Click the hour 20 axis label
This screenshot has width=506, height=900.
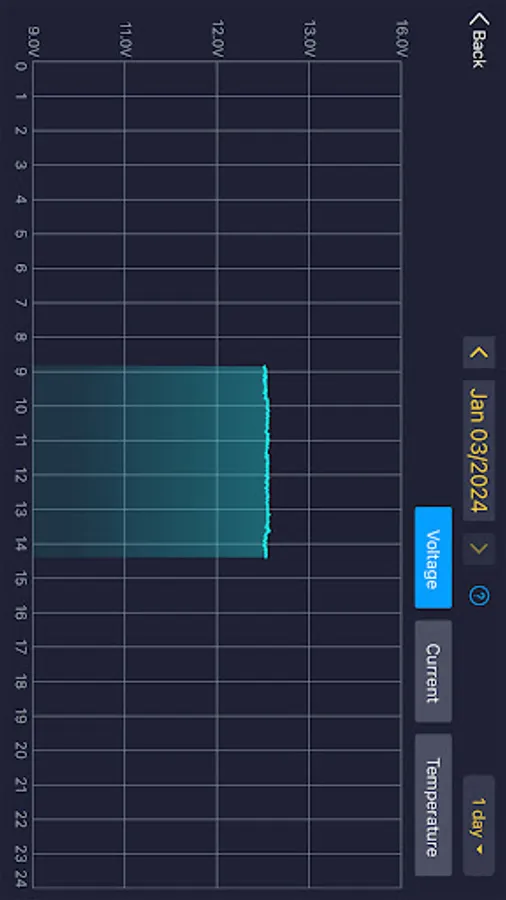tap(21, 750)
